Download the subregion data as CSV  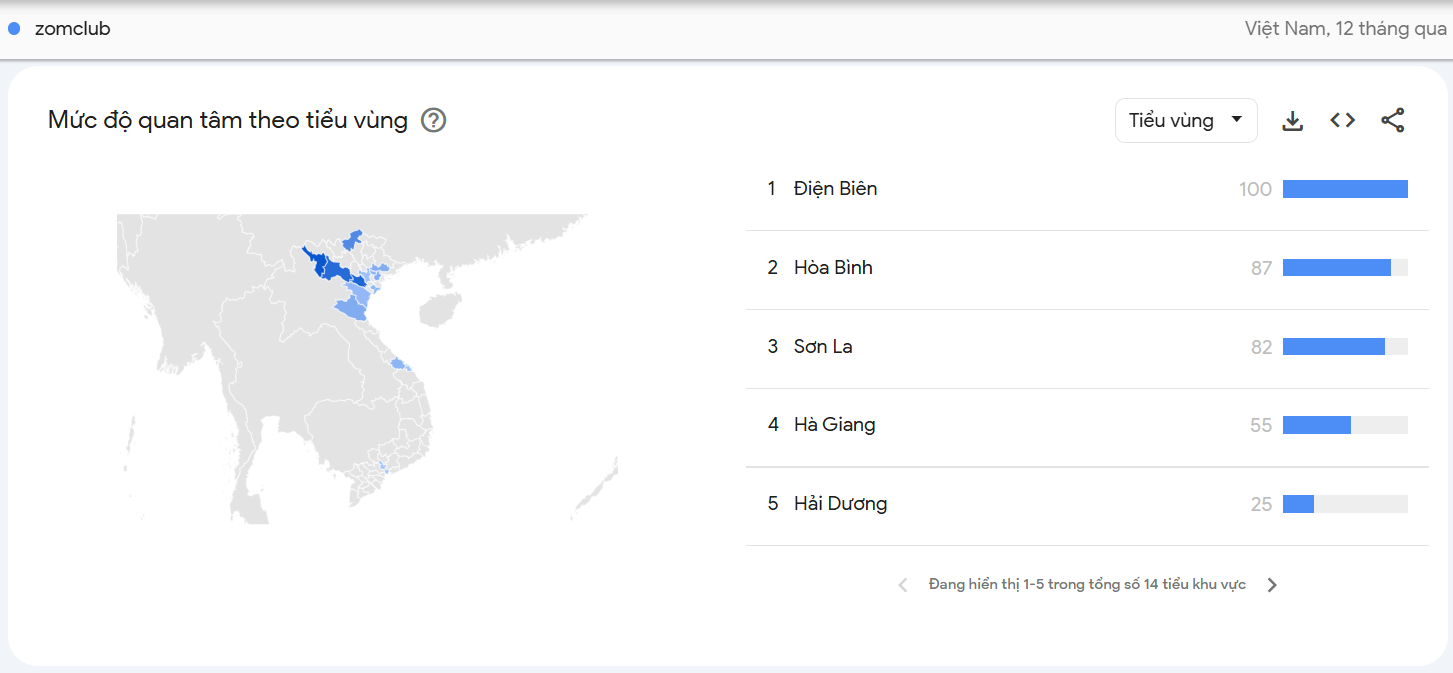click(x=1292, y=121)
